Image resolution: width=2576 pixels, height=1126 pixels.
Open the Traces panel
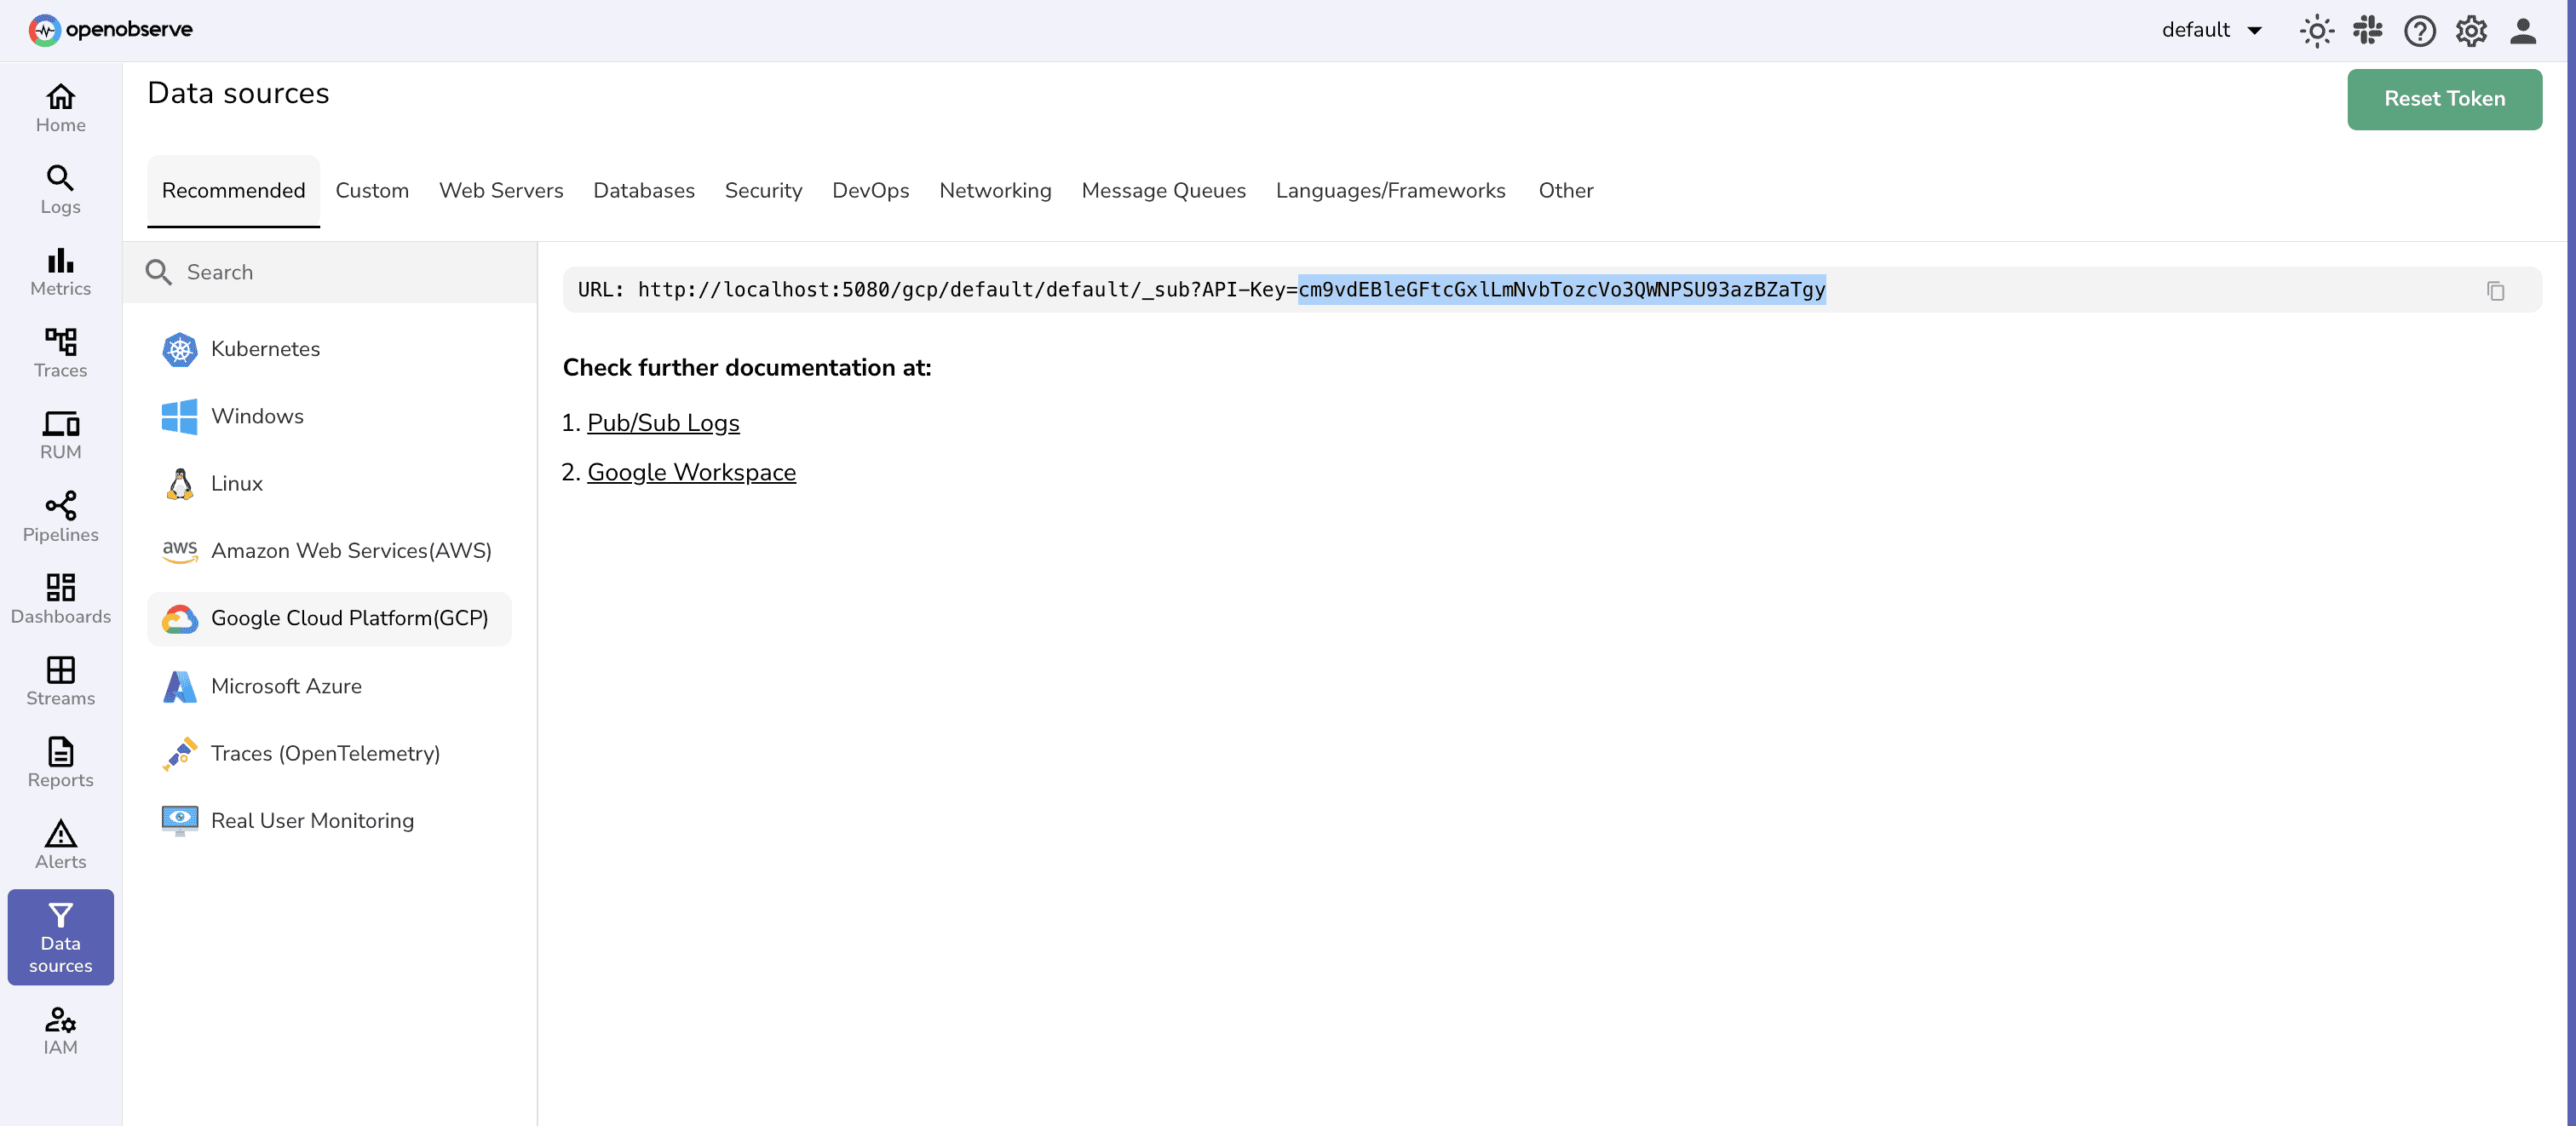pos(60,352)
